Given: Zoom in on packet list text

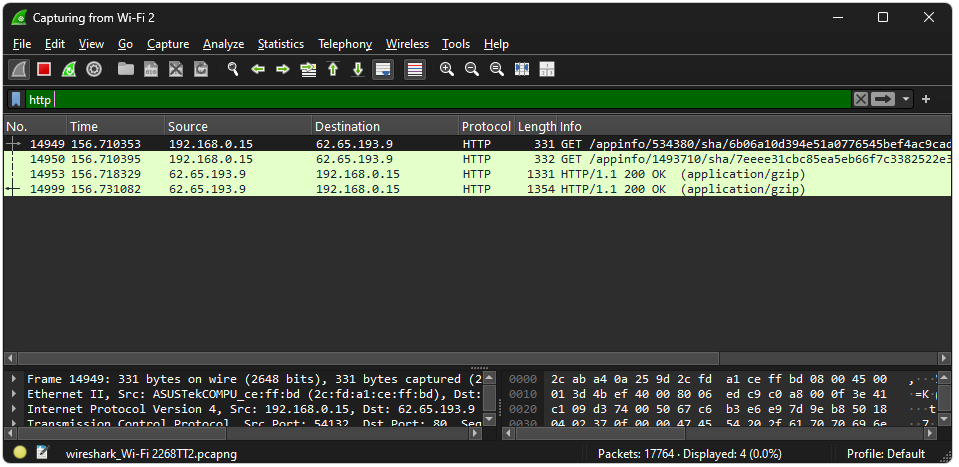Looking at the screenshot, I should coord(447,70).
